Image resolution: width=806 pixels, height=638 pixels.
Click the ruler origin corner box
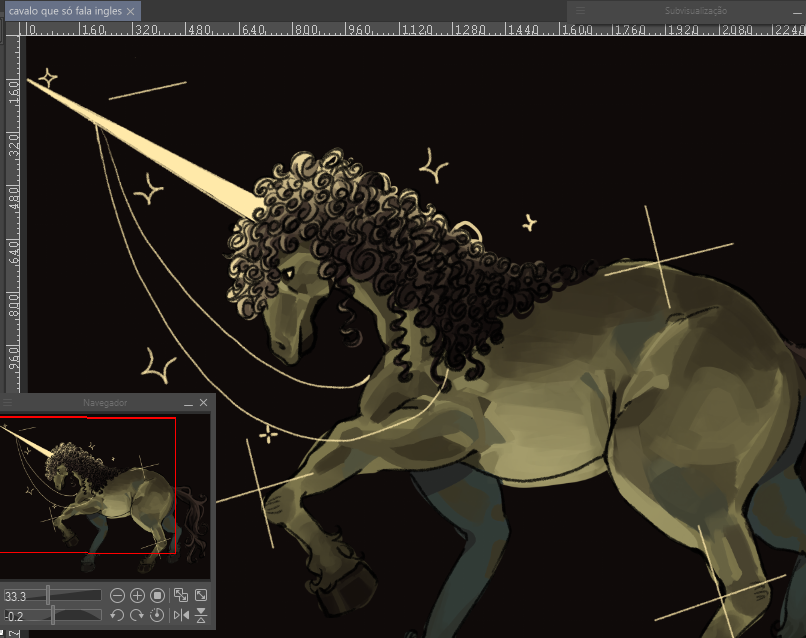11,29
